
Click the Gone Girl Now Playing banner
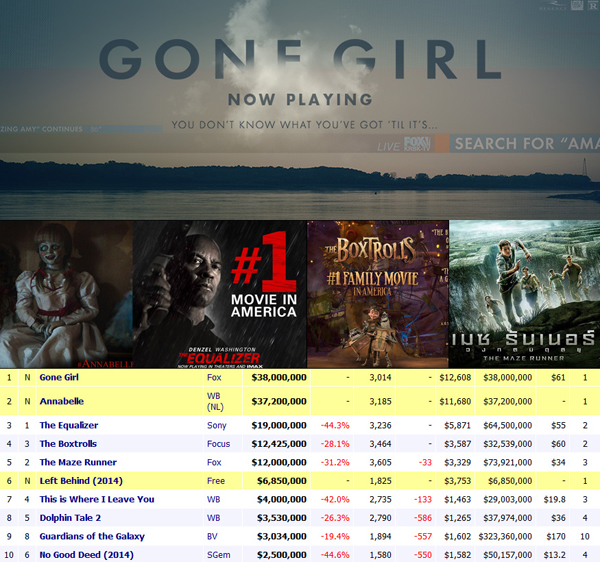[300, 110]
